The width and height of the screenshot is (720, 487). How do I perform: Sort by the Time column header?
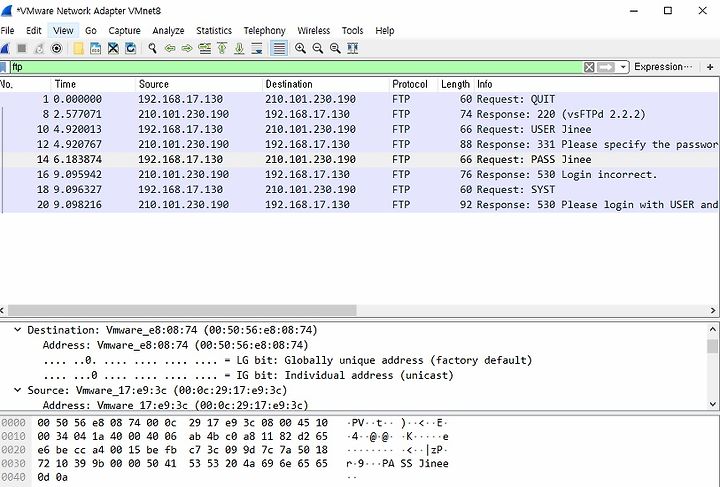coord(93,84)
